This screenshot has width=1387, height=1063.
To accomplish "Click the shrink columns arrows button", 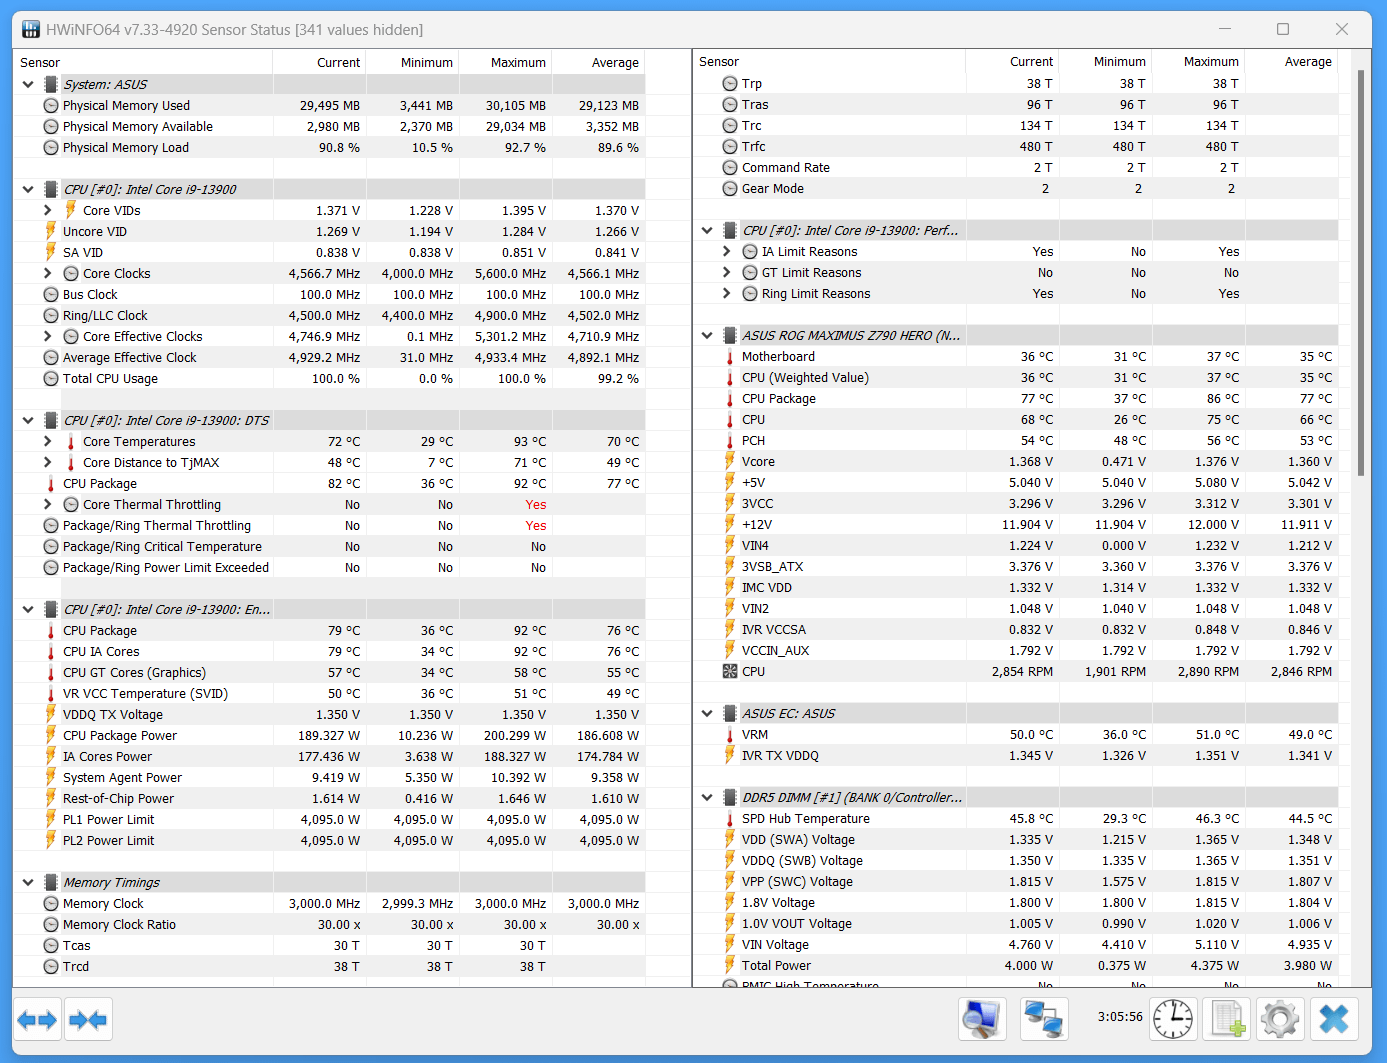I will coord(88,1020).
